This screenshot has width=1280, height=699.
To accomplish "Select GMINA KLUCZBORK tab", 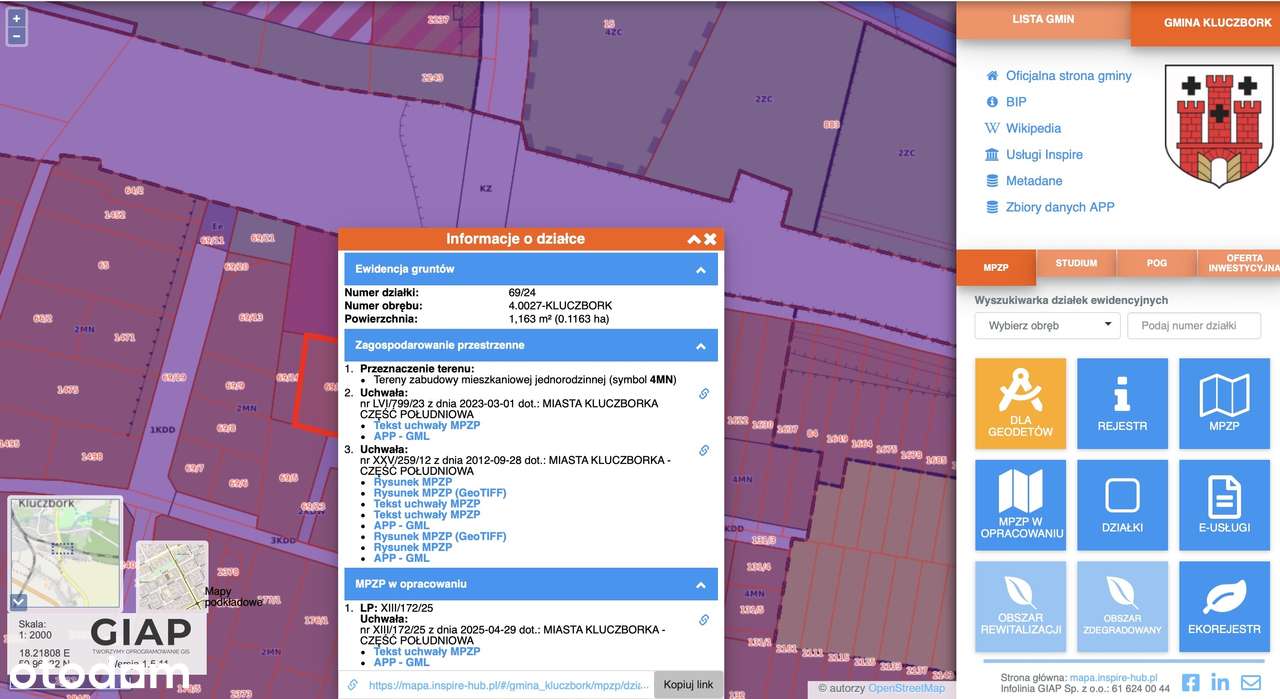I will pyautogui.click(x=1204, y=22).
